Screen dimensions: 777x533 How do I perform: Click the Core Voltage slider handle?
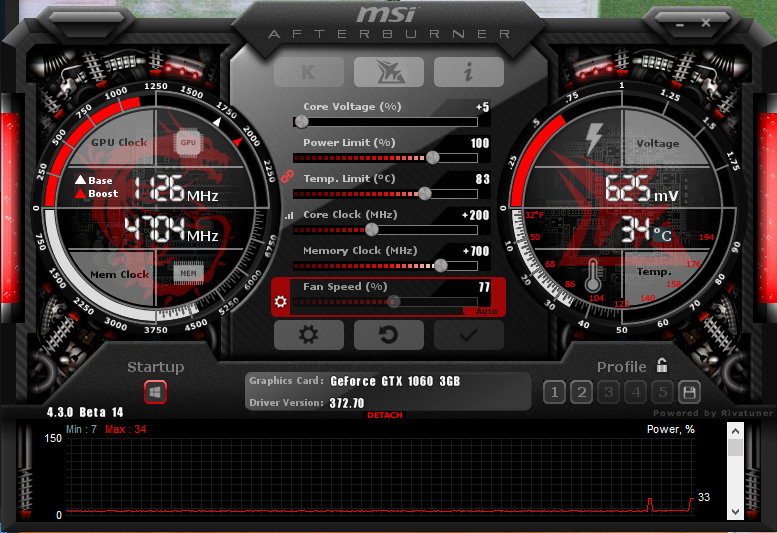301,121
